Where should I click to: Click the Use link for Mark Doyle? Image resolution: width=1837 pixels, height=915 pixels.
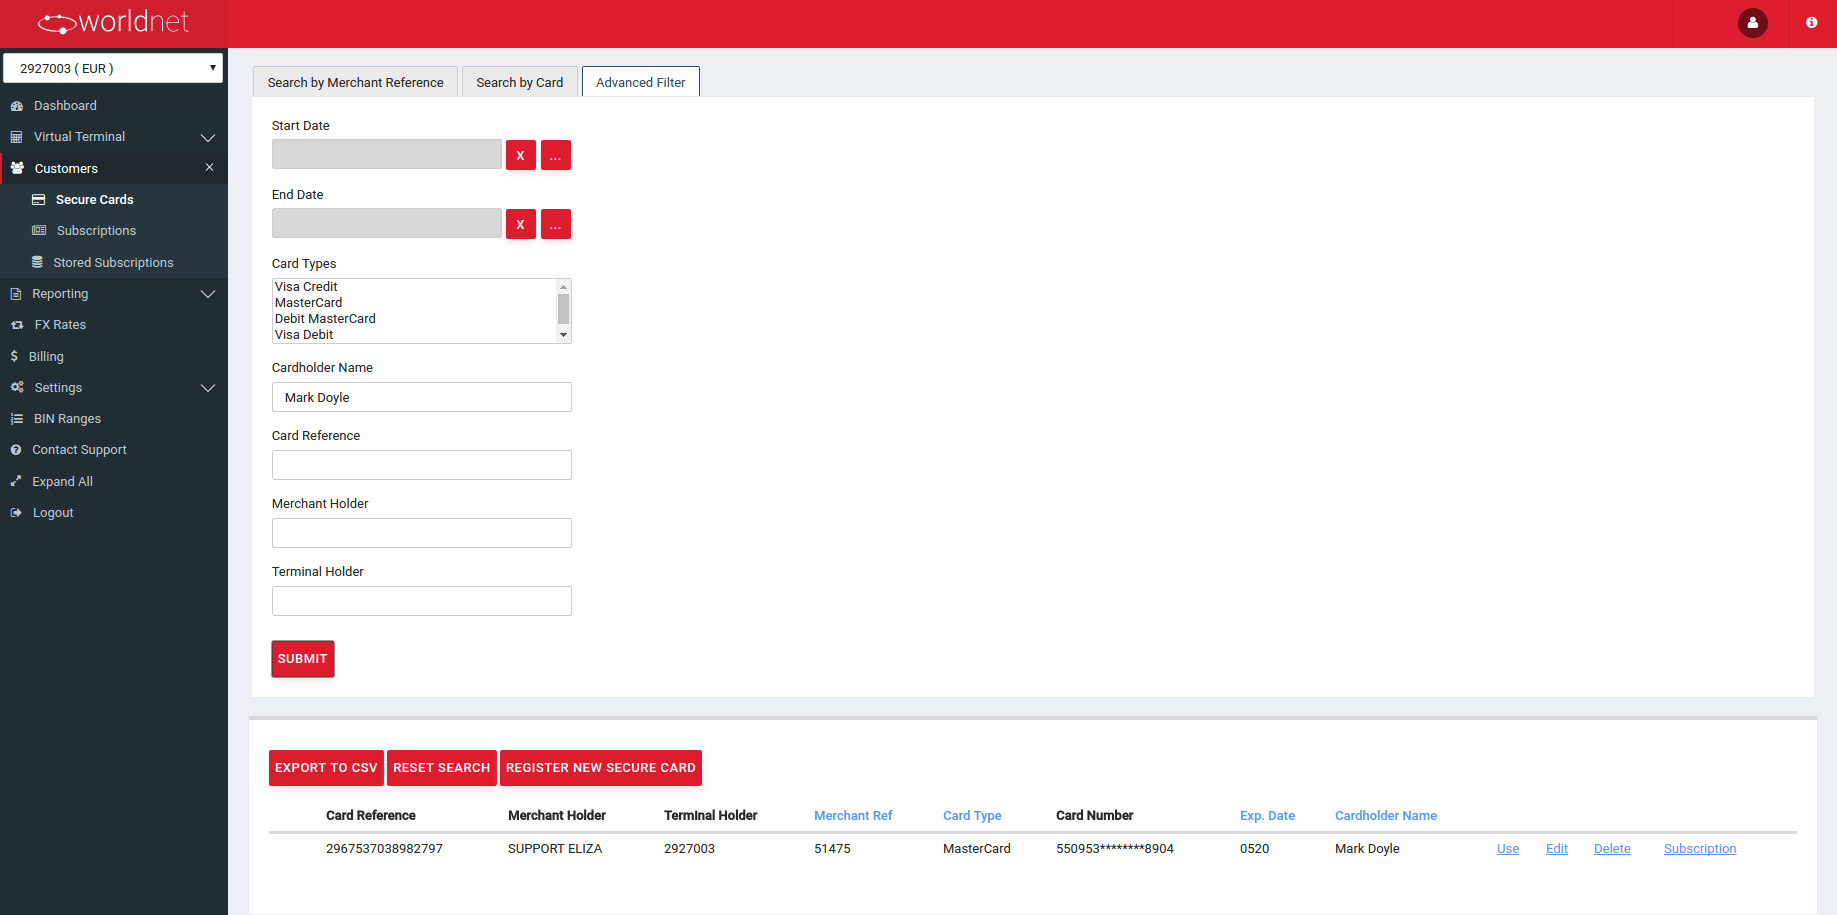pyautogui.click(x=1508, y=849)
